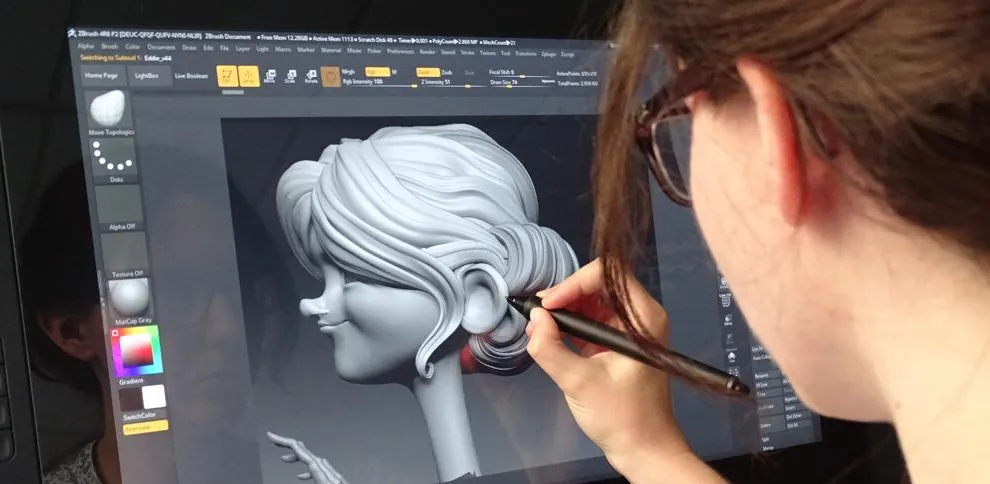
Task: Activate the yellow Draw mode button
Action: point(249,76)
